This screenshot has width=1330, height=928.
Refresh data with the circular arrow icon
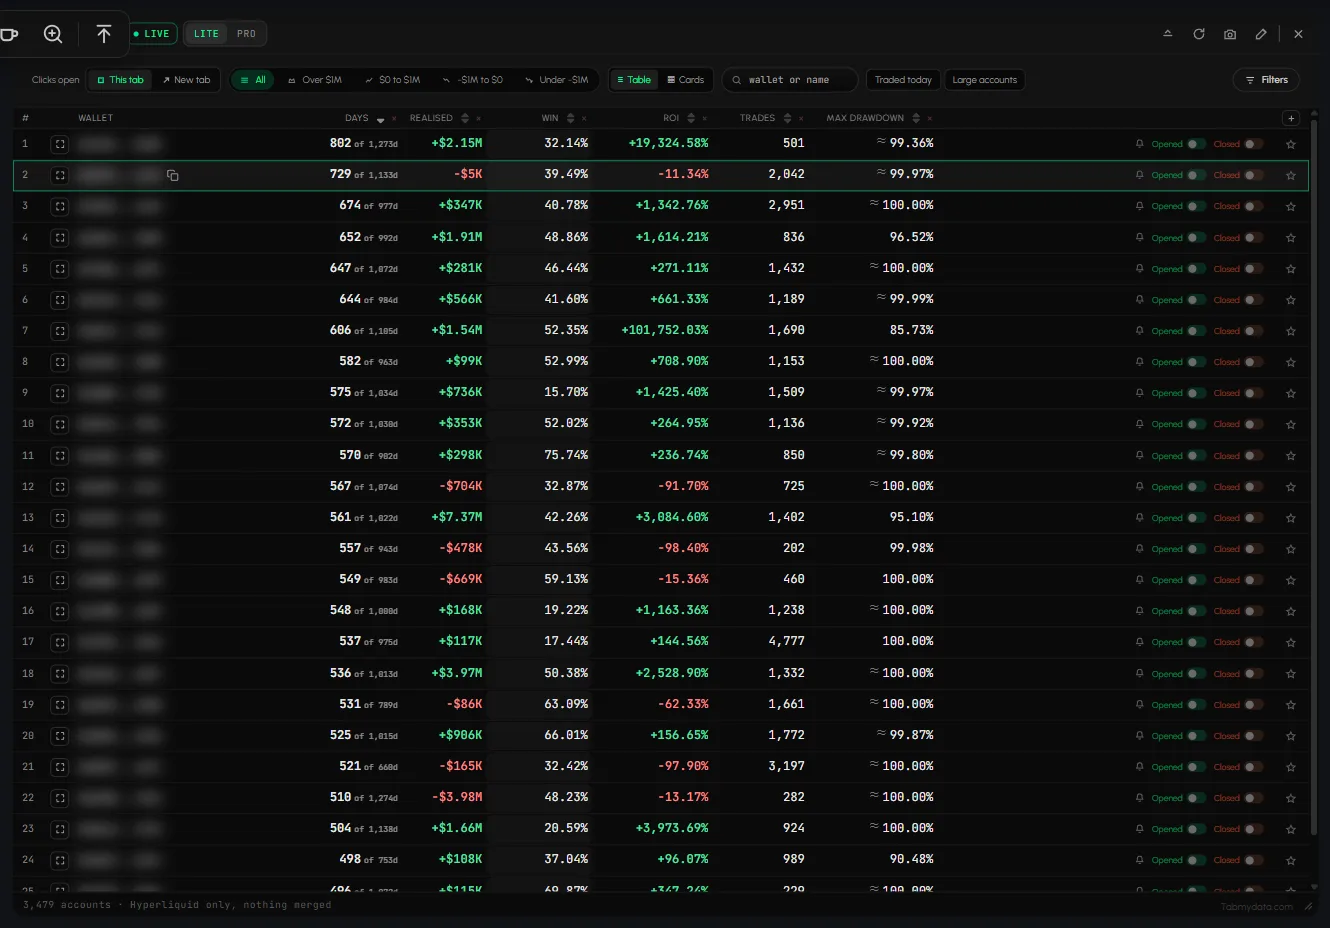coord(1199,34)
